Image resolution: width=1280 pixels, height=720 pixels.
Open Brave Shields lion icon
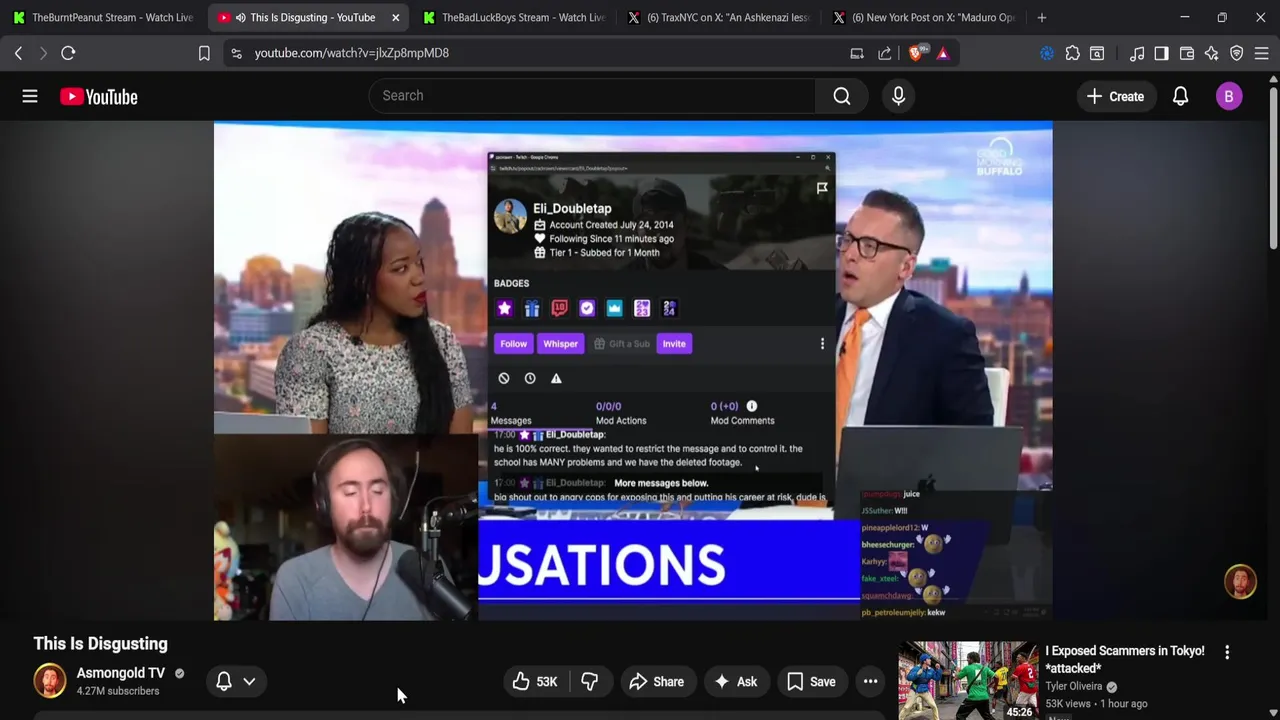[916, 53]
